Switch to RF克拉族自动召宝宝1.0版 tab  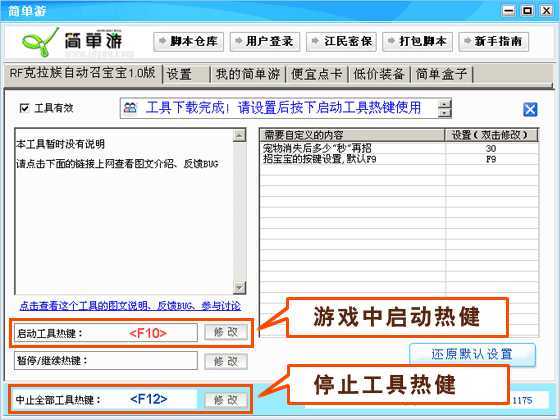pos(83,73)
